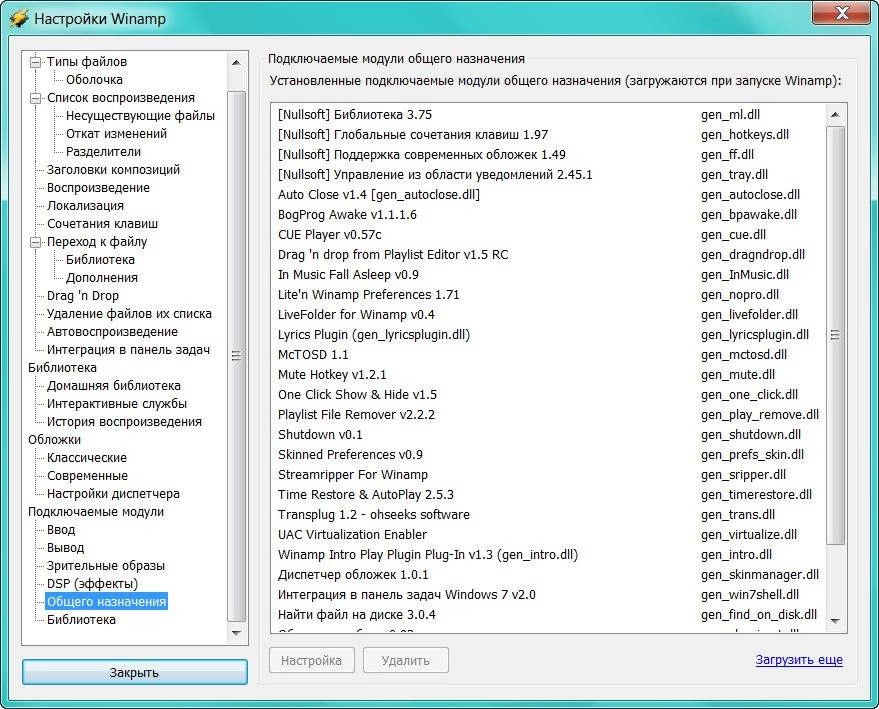Select Воспроизведение in the tree
This screenshot has width=879, height=709.
[x=98, y=187]
